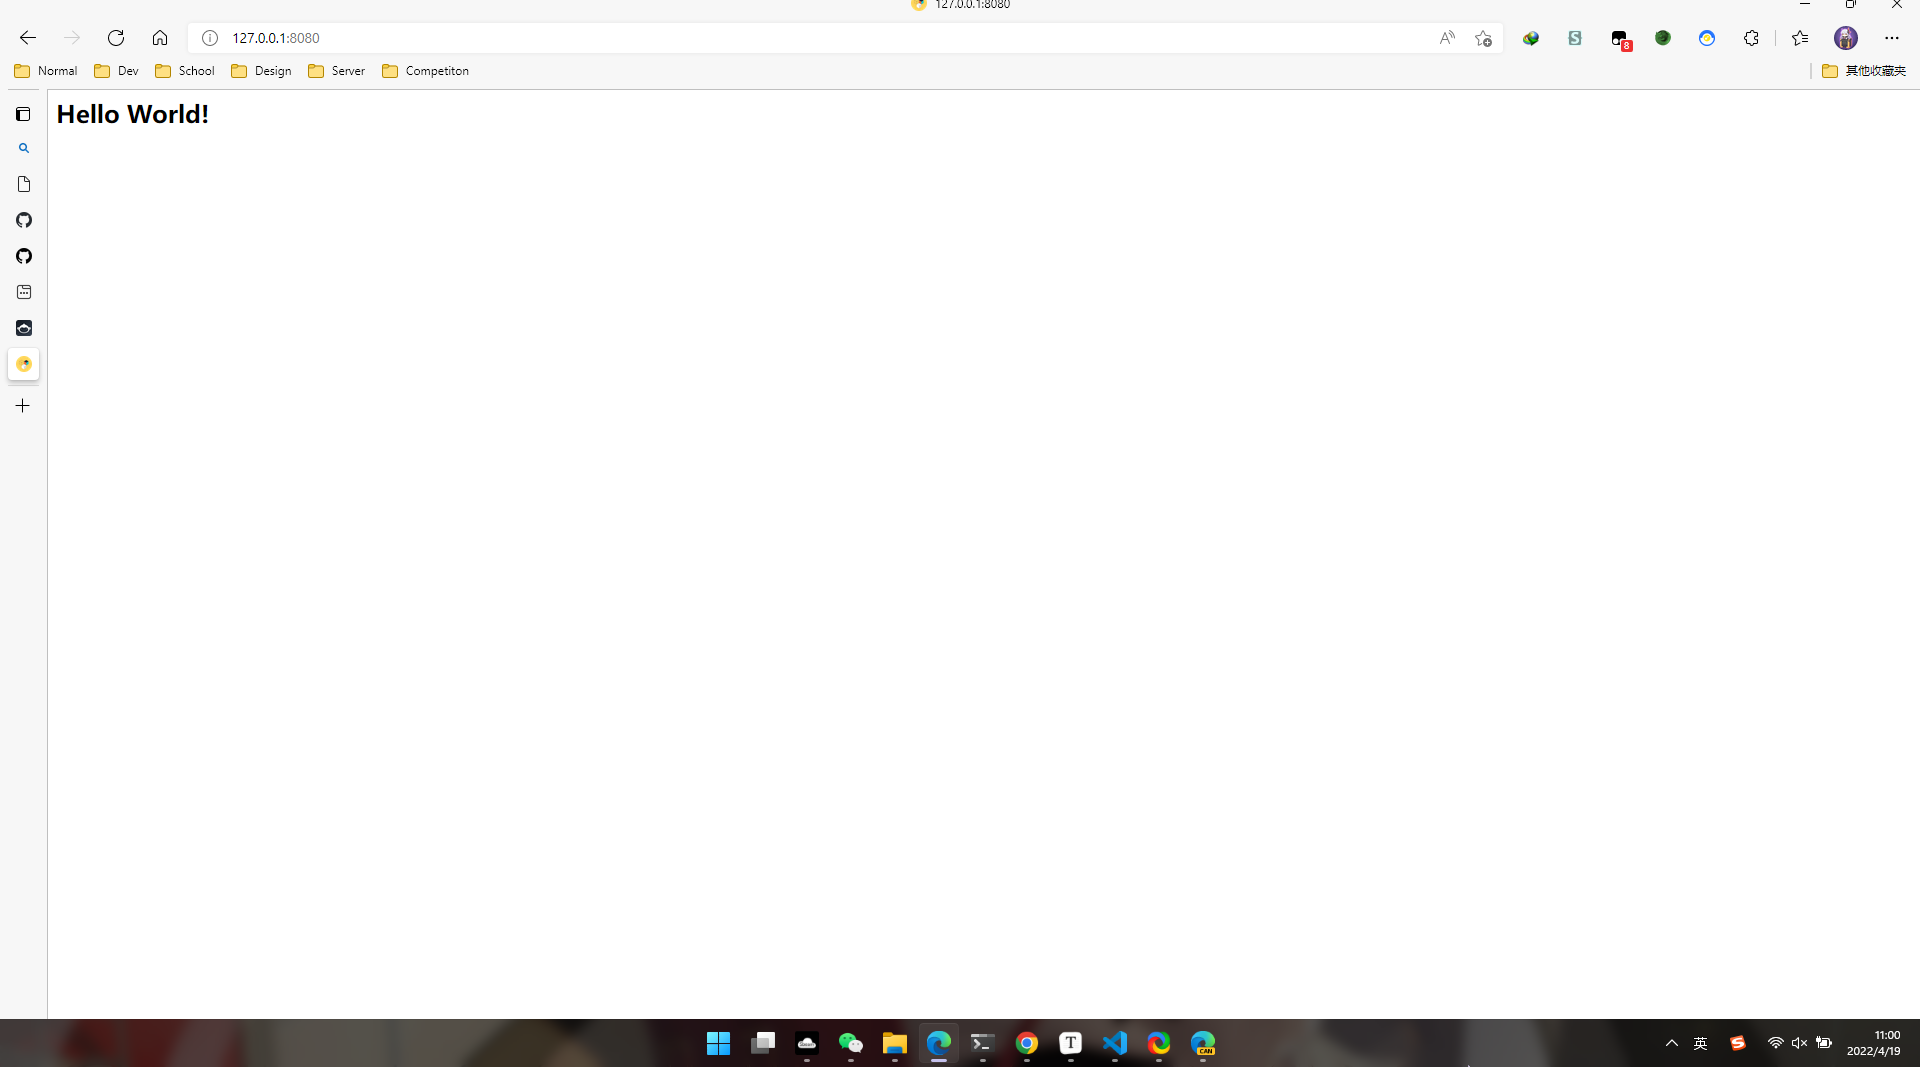1920x1067 pixels.
Task: Open the favorites list icon in toolbar
Action: point(1800,38)
